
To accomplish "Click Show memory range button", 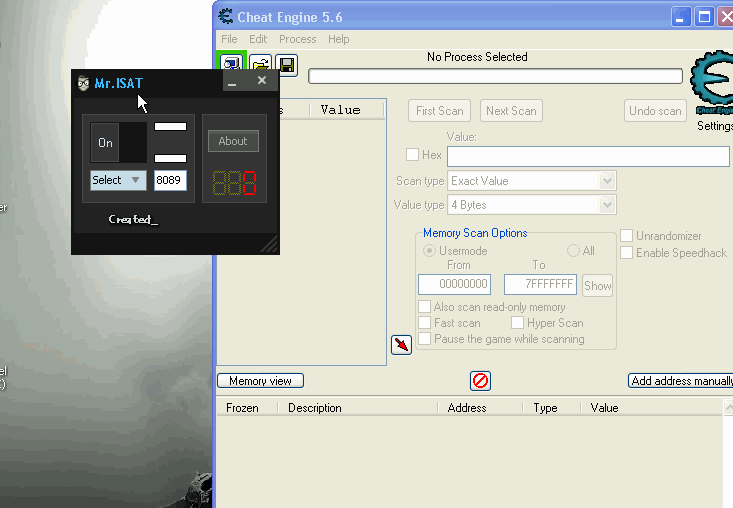I will point(597,286).
